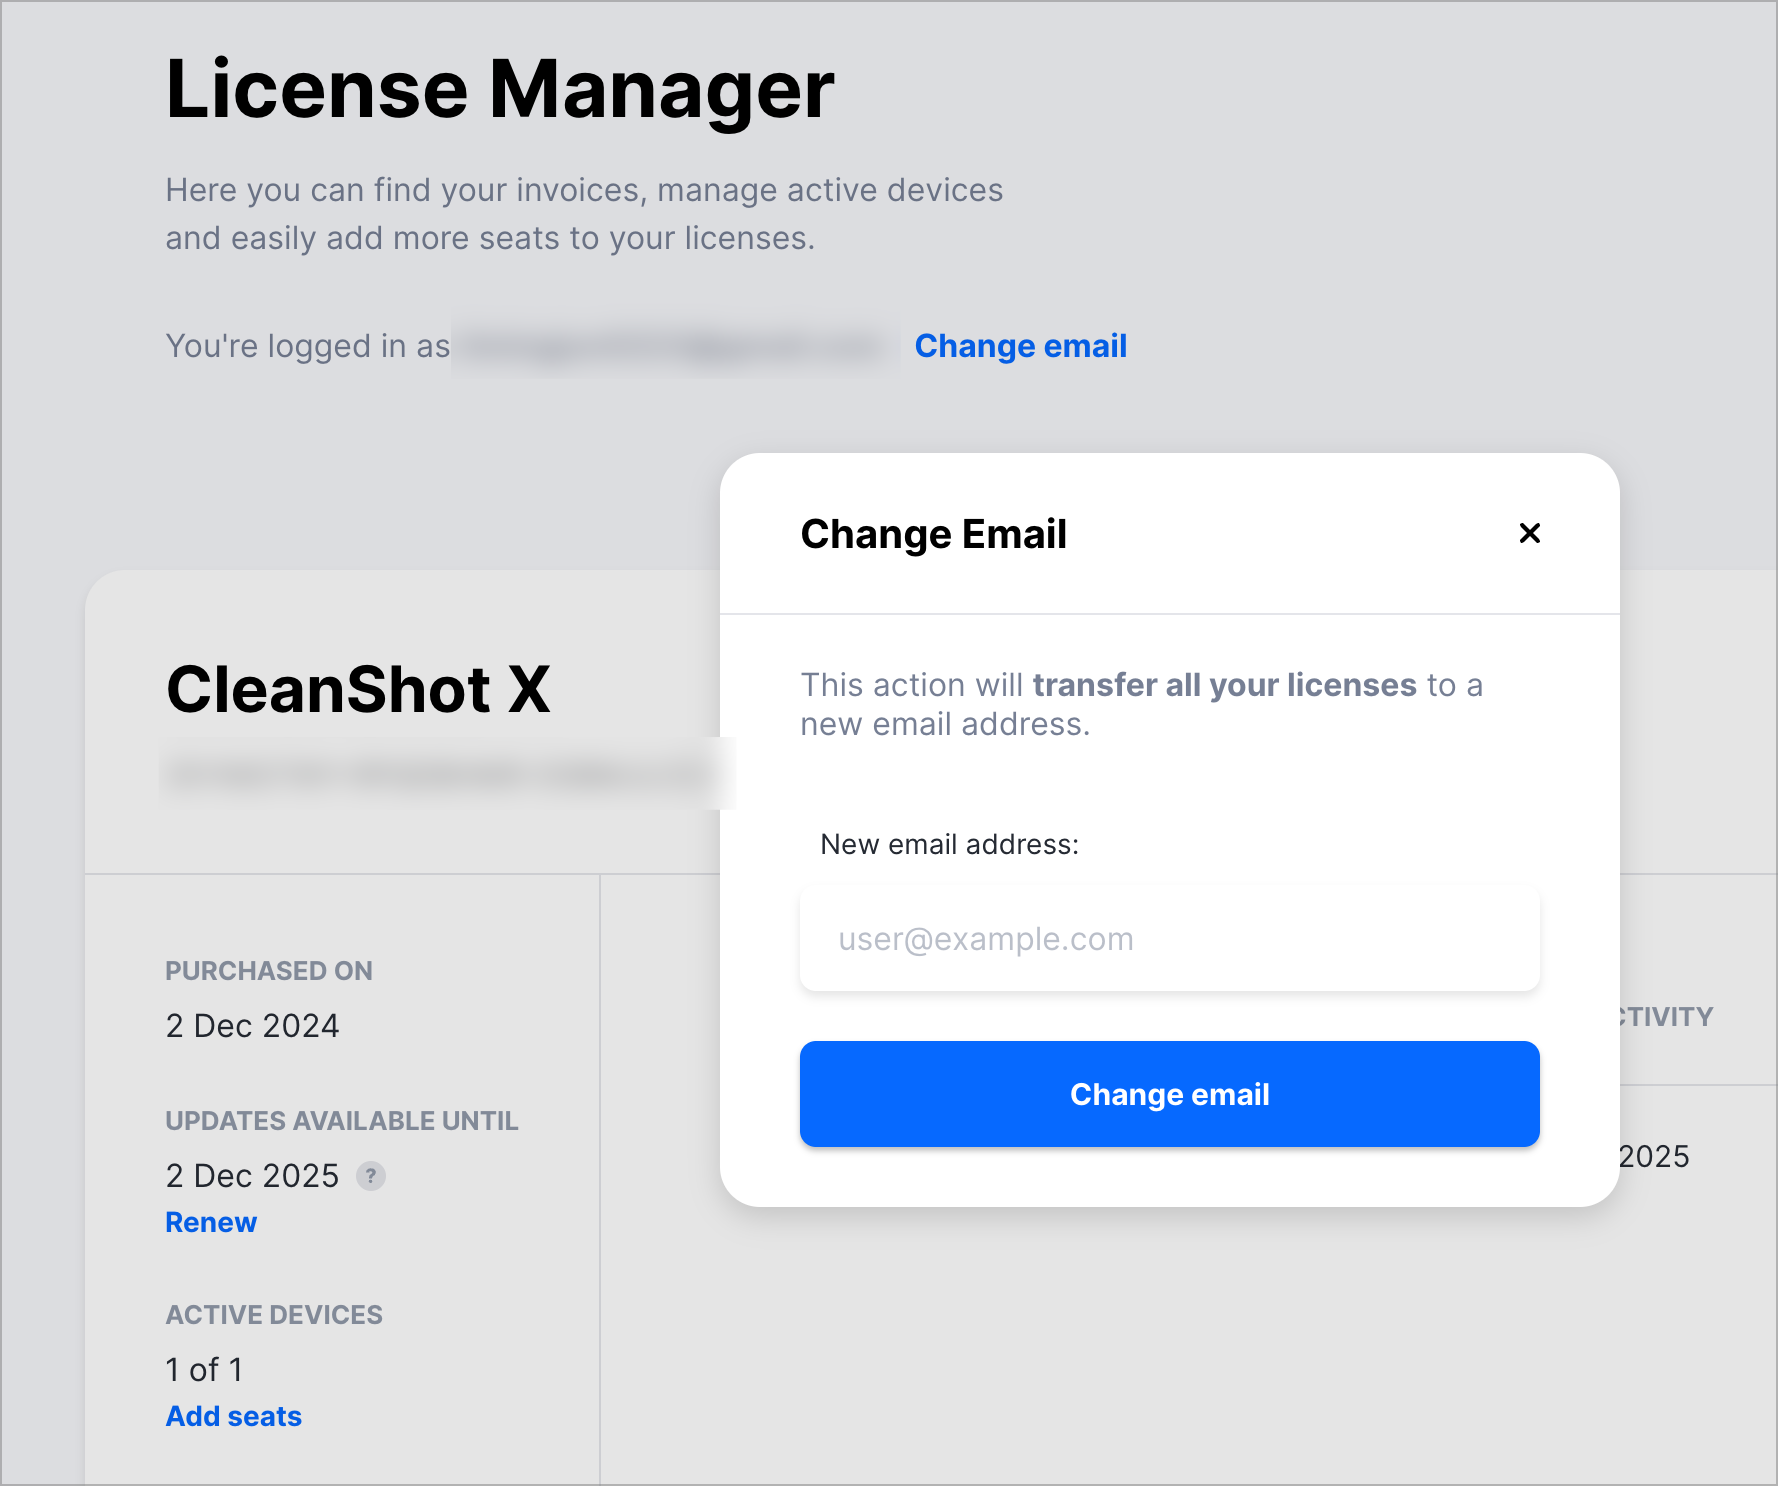The image size is (1778, 1486).
Task: Click the PURCHASED ON label
Action: click(x=269, y=971)
